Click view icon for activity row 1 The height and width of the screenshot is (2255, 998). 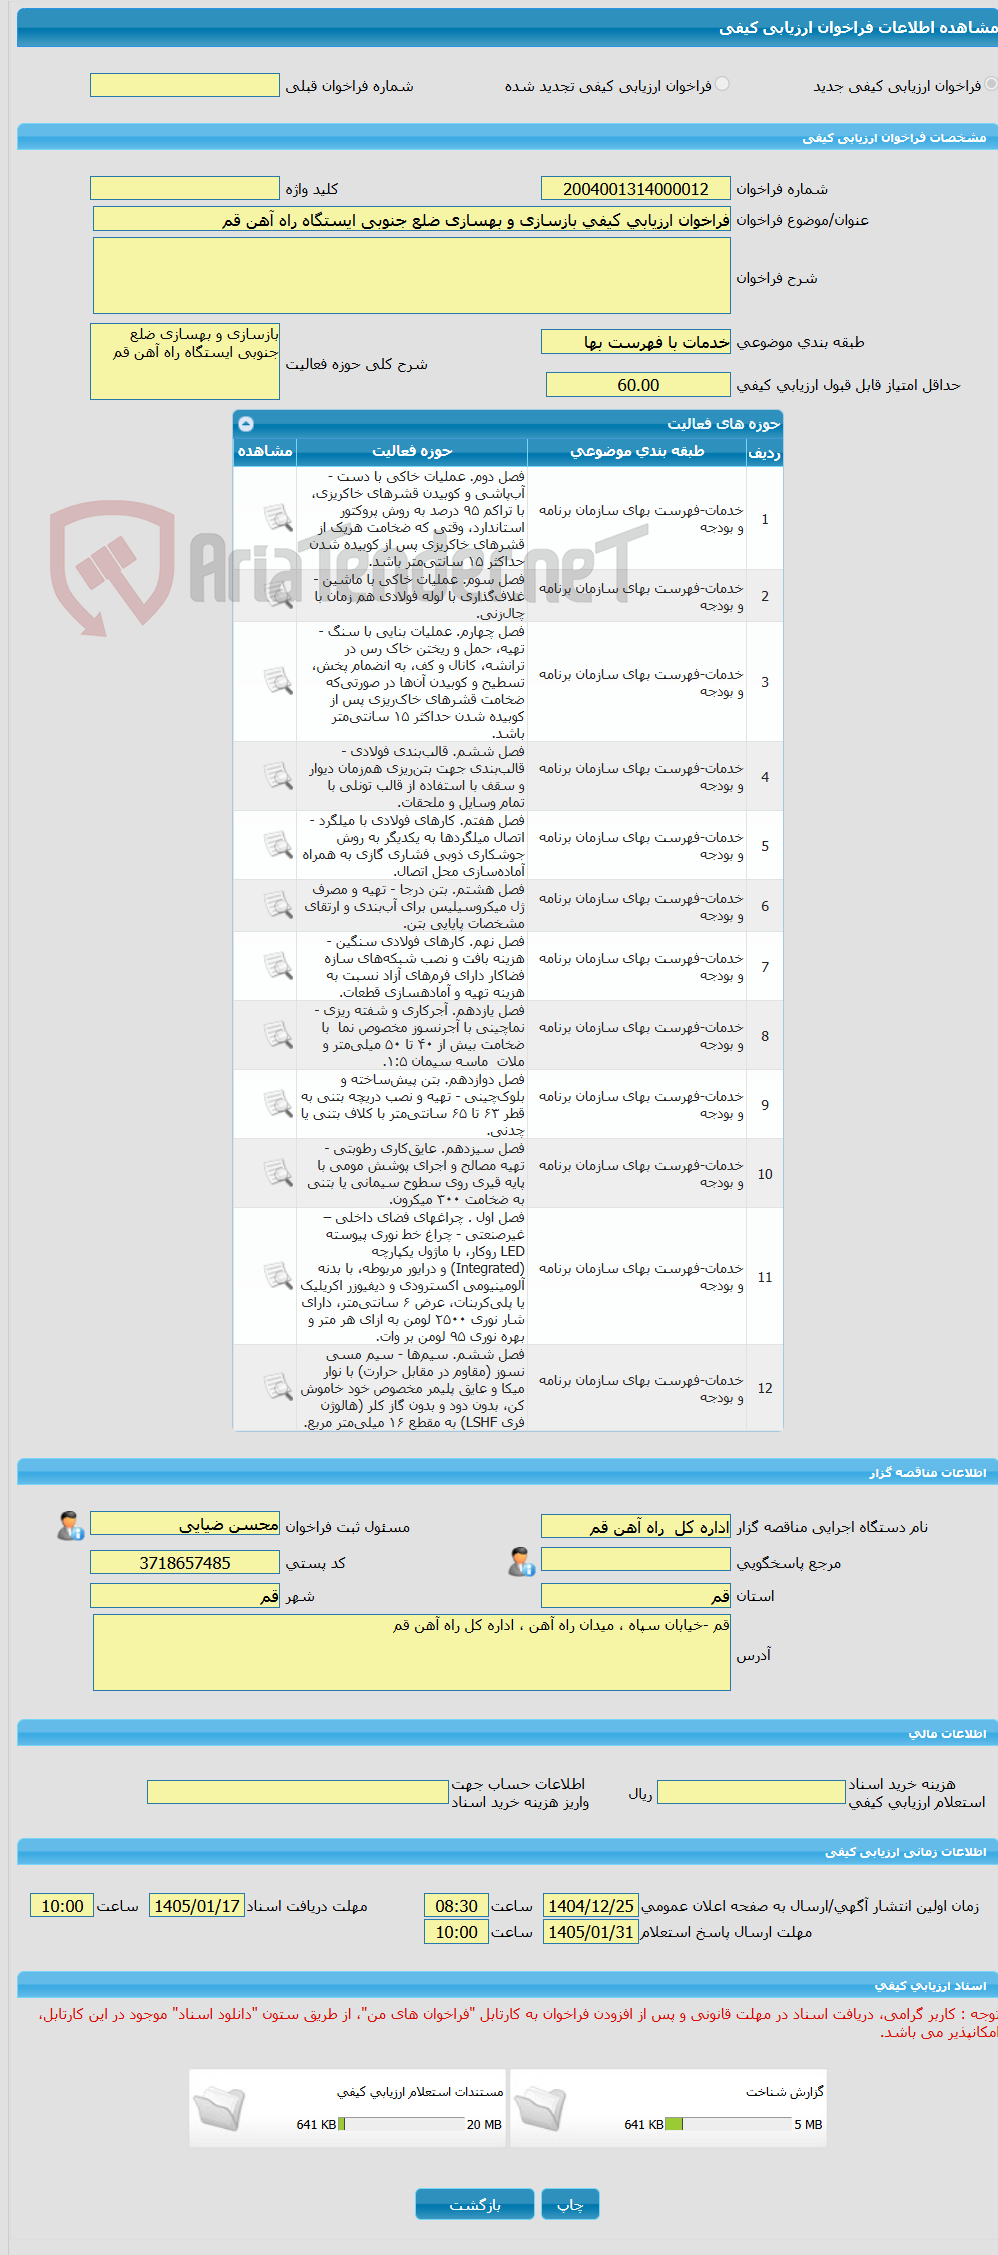tap(278, 518)
